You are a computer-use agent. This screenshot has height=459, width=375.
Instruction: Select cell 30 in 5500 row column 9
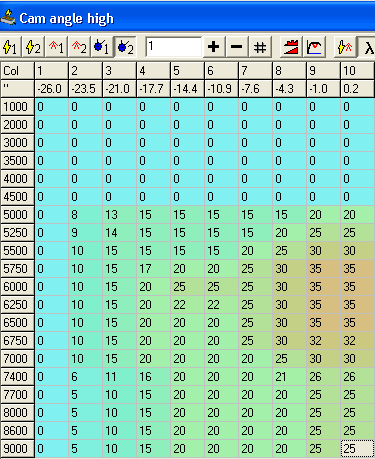pos(324,251)
